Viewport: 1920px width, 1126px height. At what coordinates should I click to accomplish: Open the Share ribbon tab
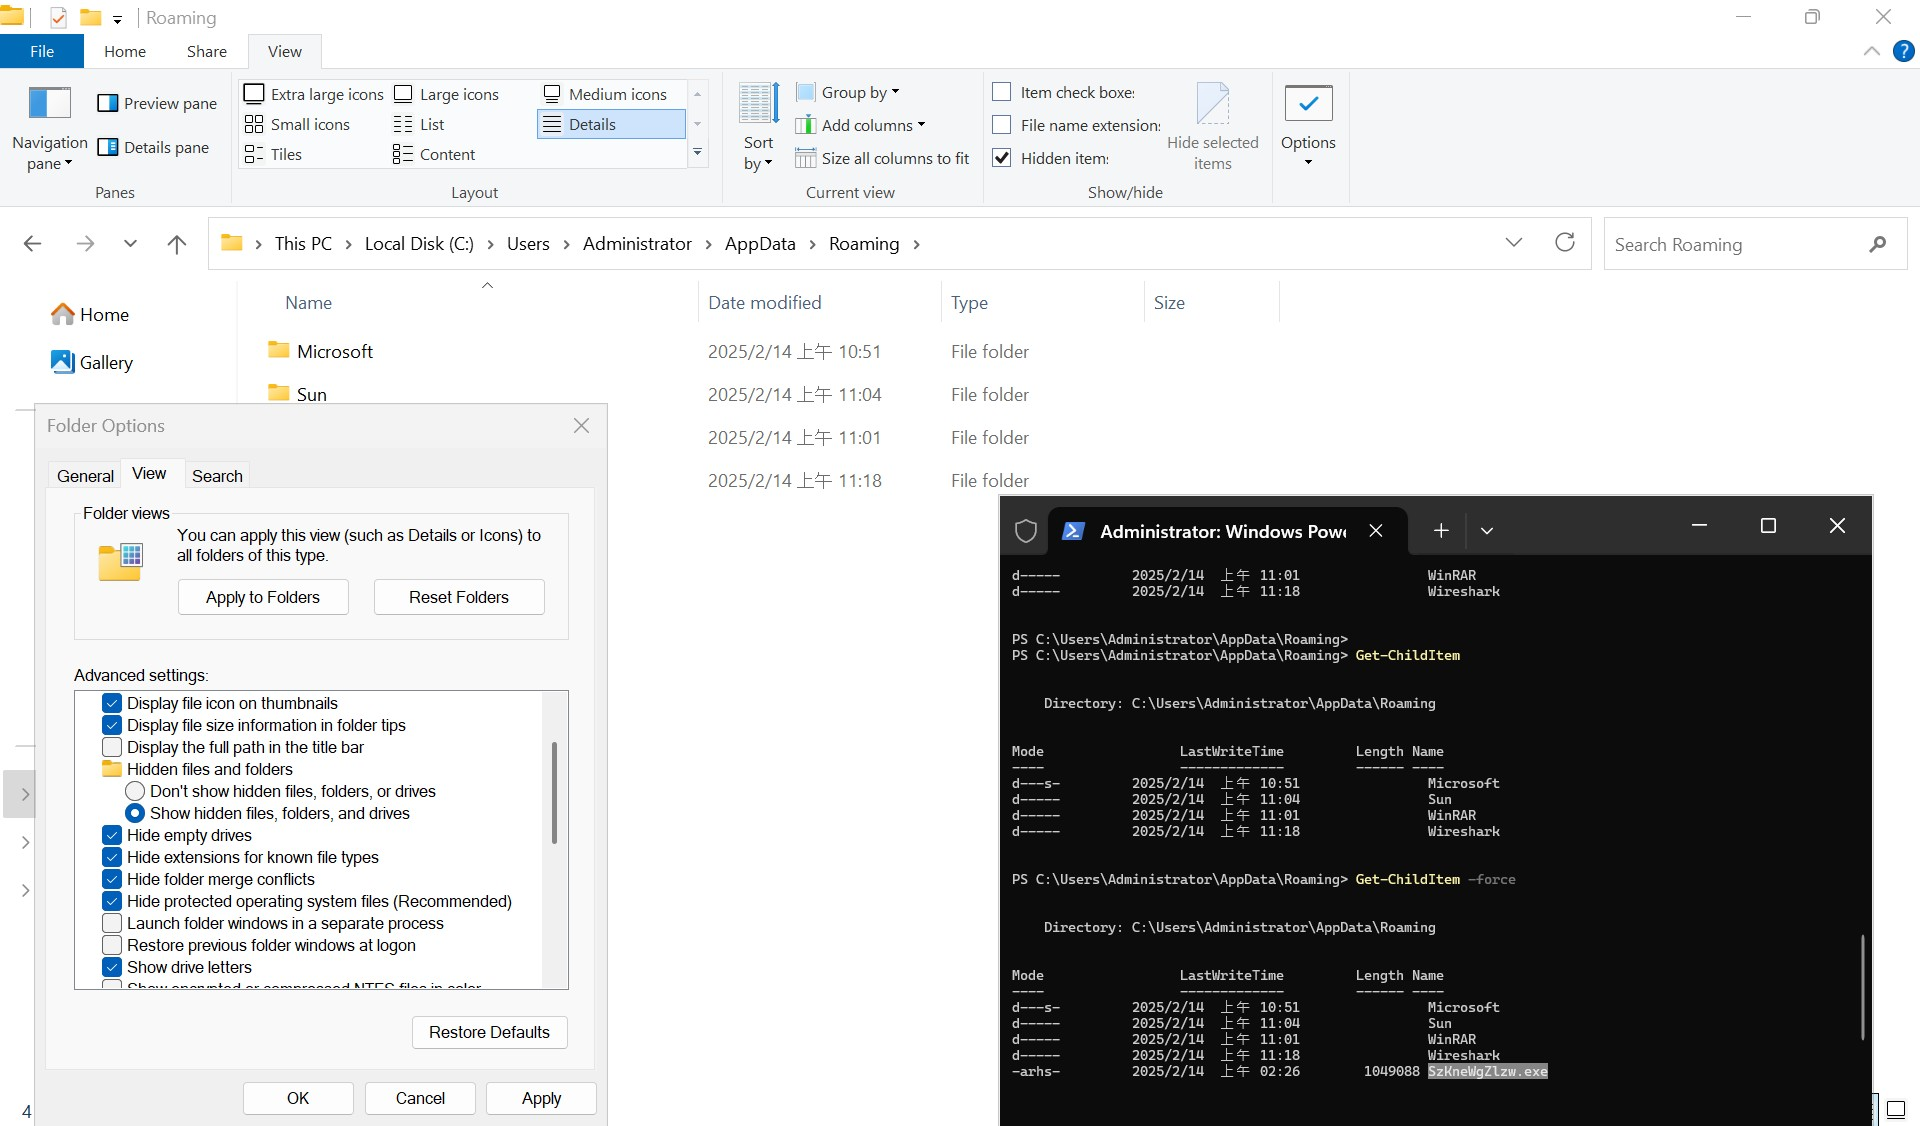point(205,51)
